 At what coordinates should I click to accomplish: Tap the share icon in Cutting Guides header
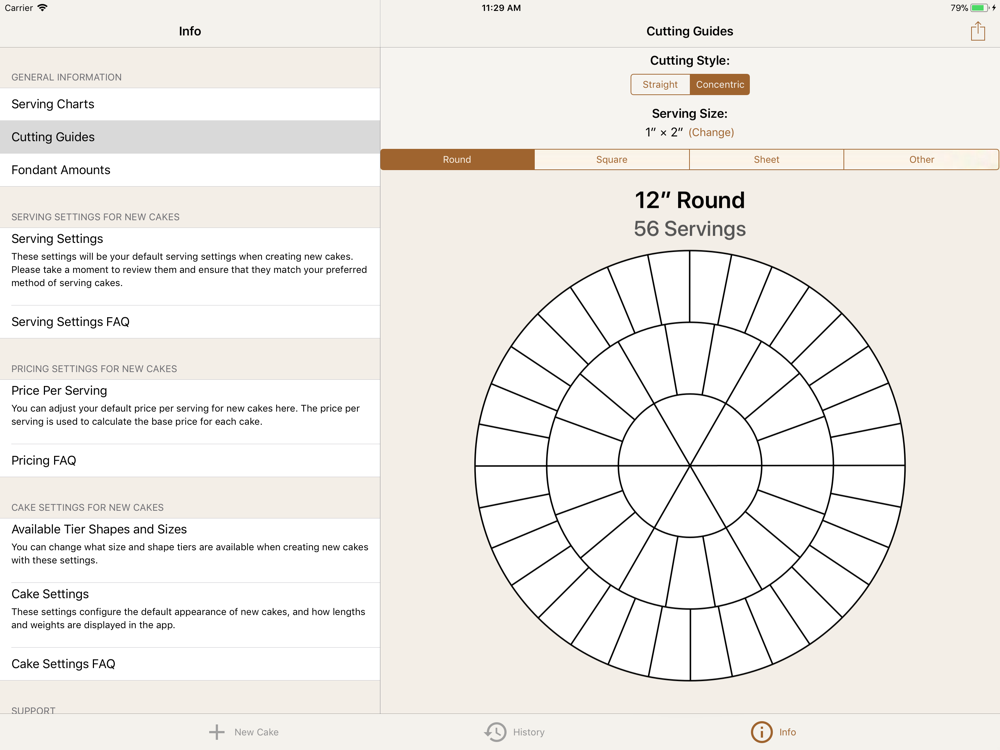[x=978, y=31]
